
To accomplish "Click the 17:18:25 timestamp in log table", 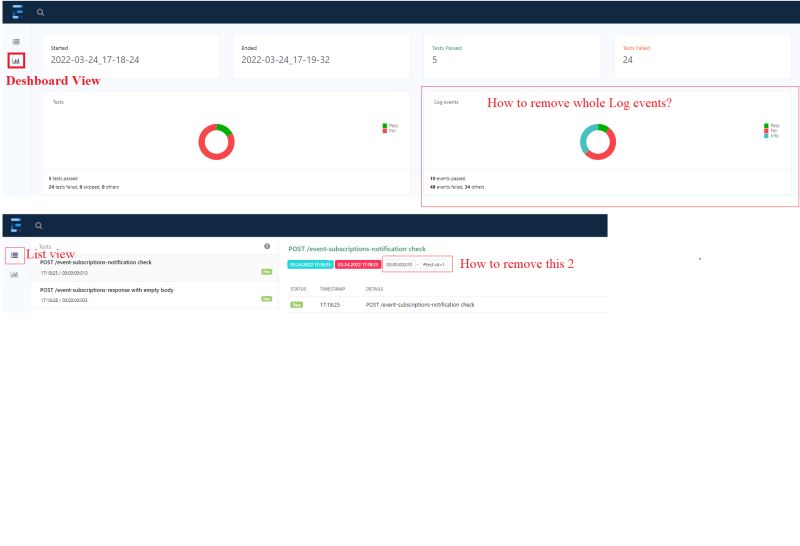I will [x=330, y=305].
